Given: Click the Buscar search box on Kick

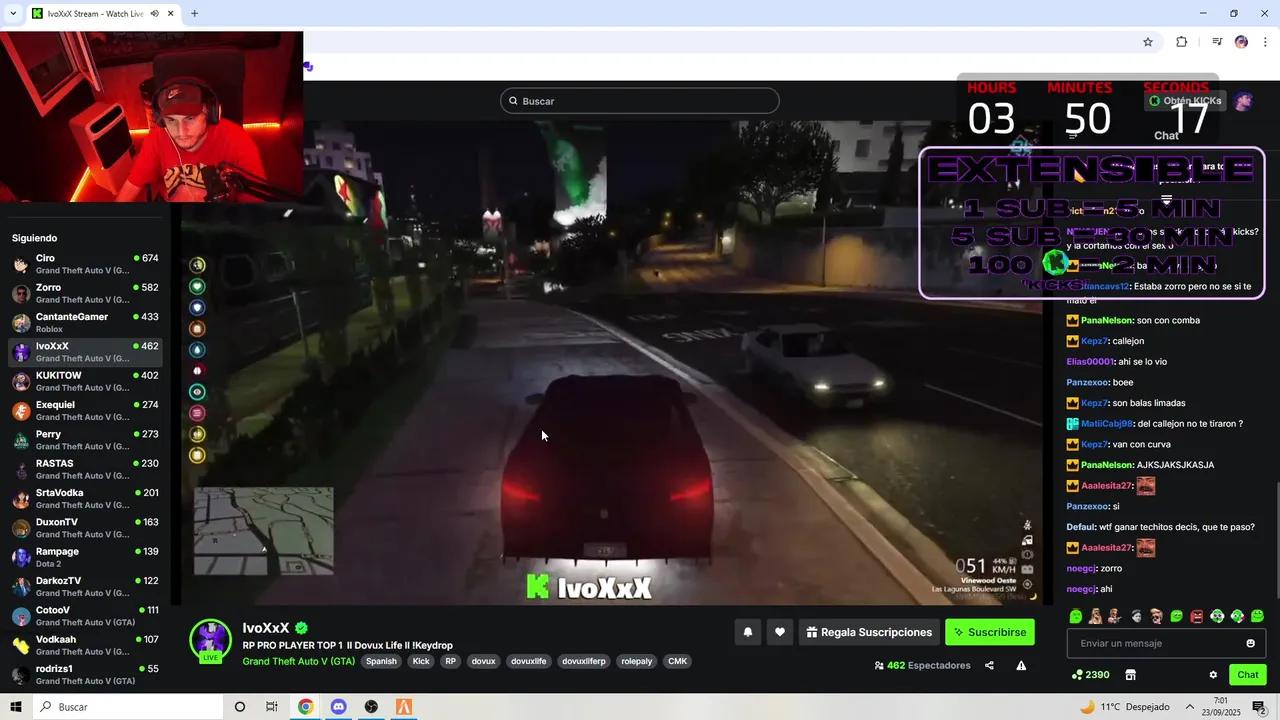Looking at the screenshot, I should point(639,101).
